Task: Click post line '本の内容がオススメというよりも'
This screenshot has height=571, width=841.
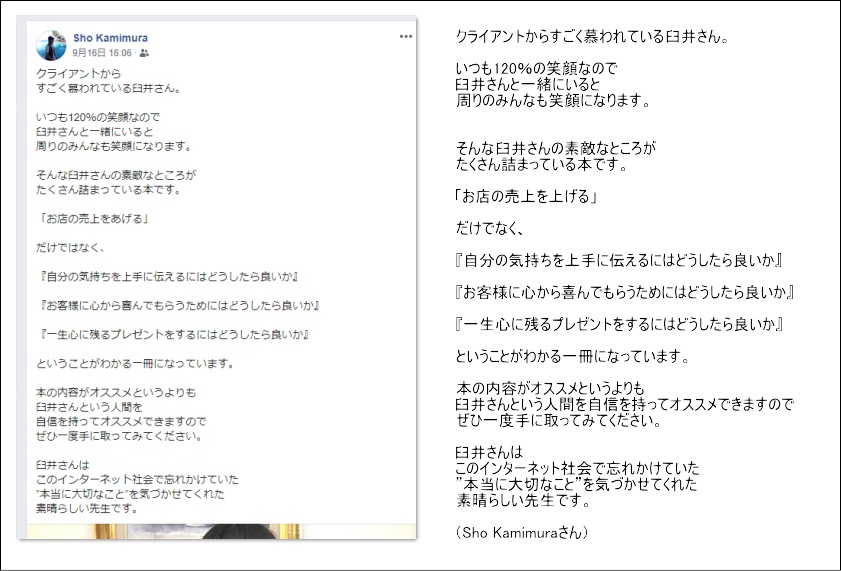Action: tap(116, 392)
